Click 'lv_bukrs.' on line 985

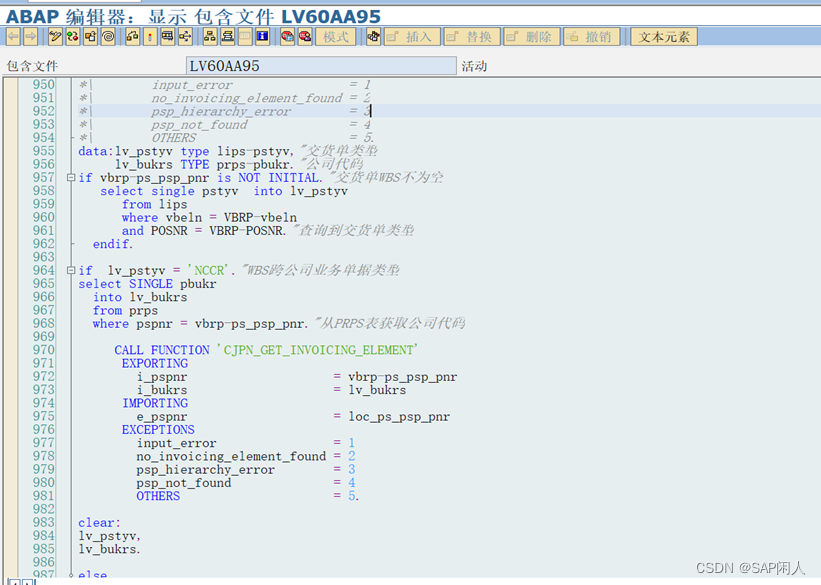(109, 549)
